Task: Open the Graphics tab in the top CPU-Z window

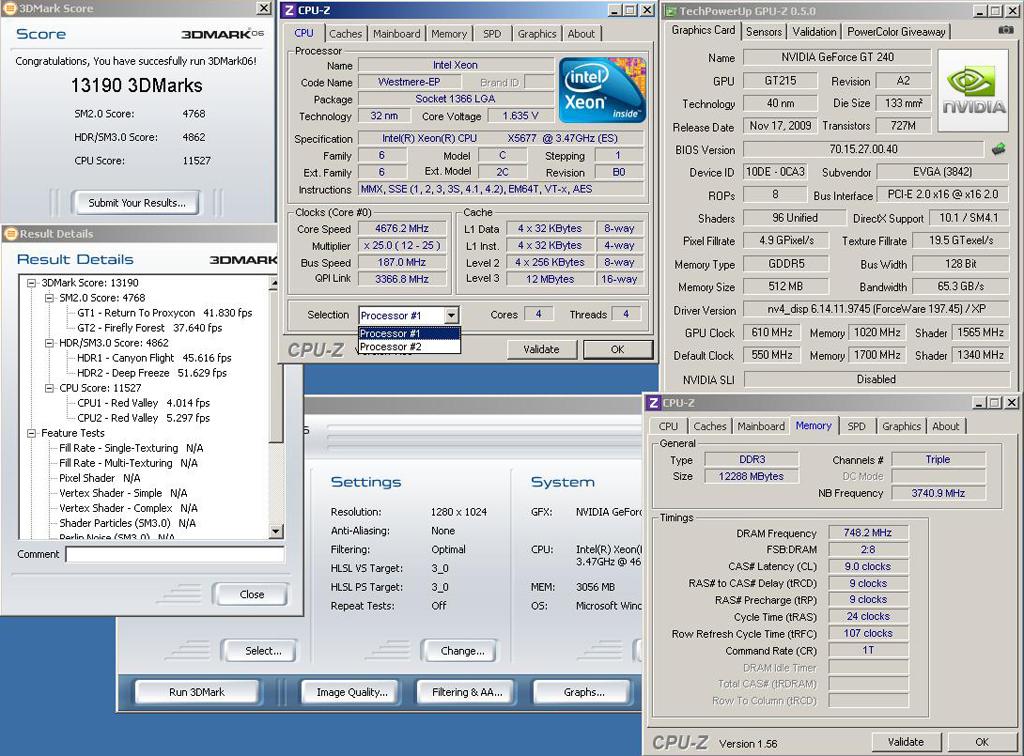Action: (x=537, y=34)
